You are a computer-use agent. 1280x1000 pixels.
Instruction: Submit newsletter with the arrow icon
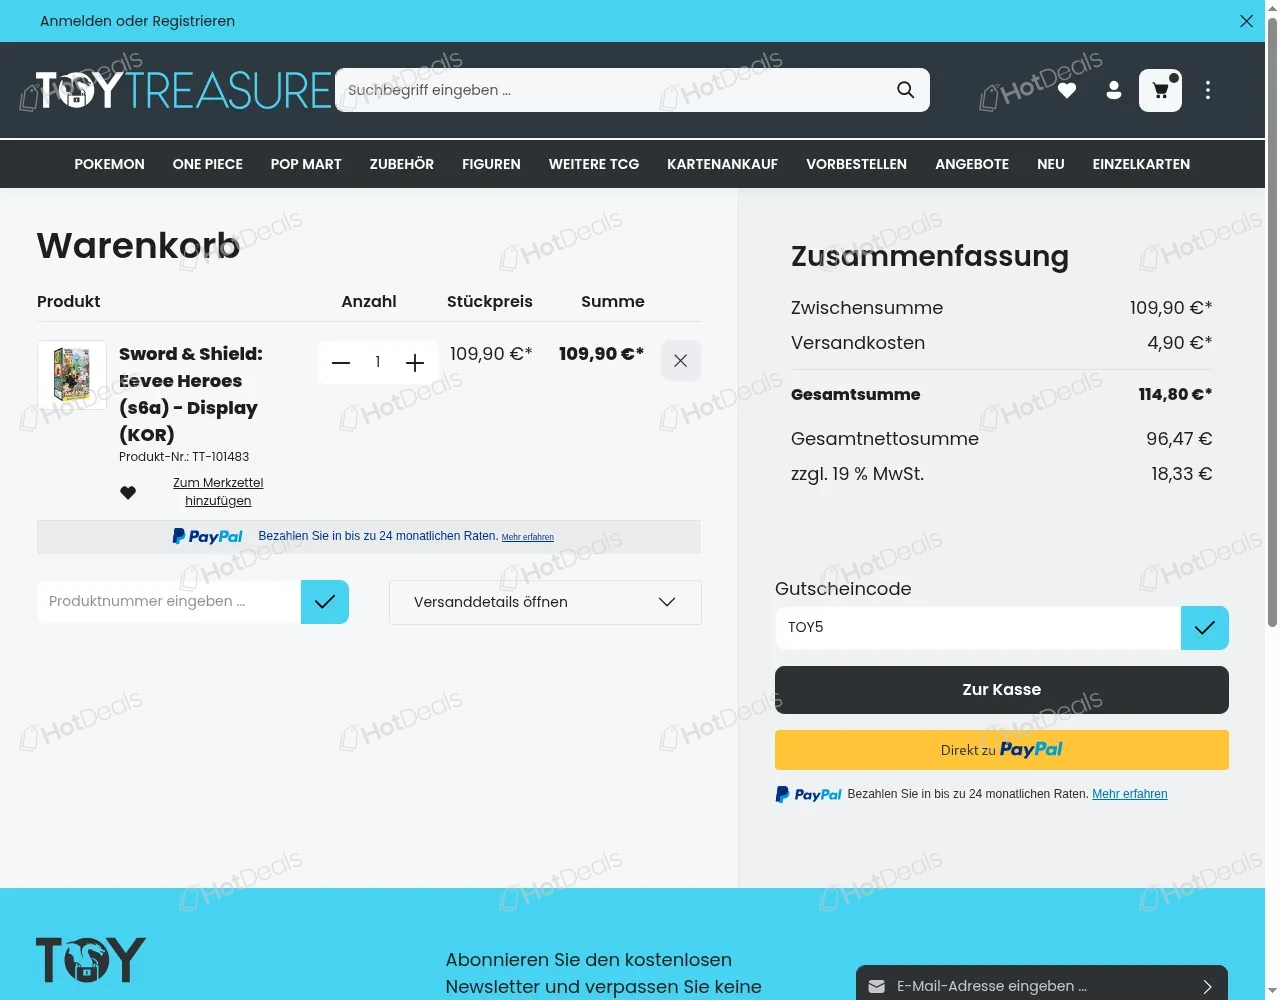[x=1207, y=987]
